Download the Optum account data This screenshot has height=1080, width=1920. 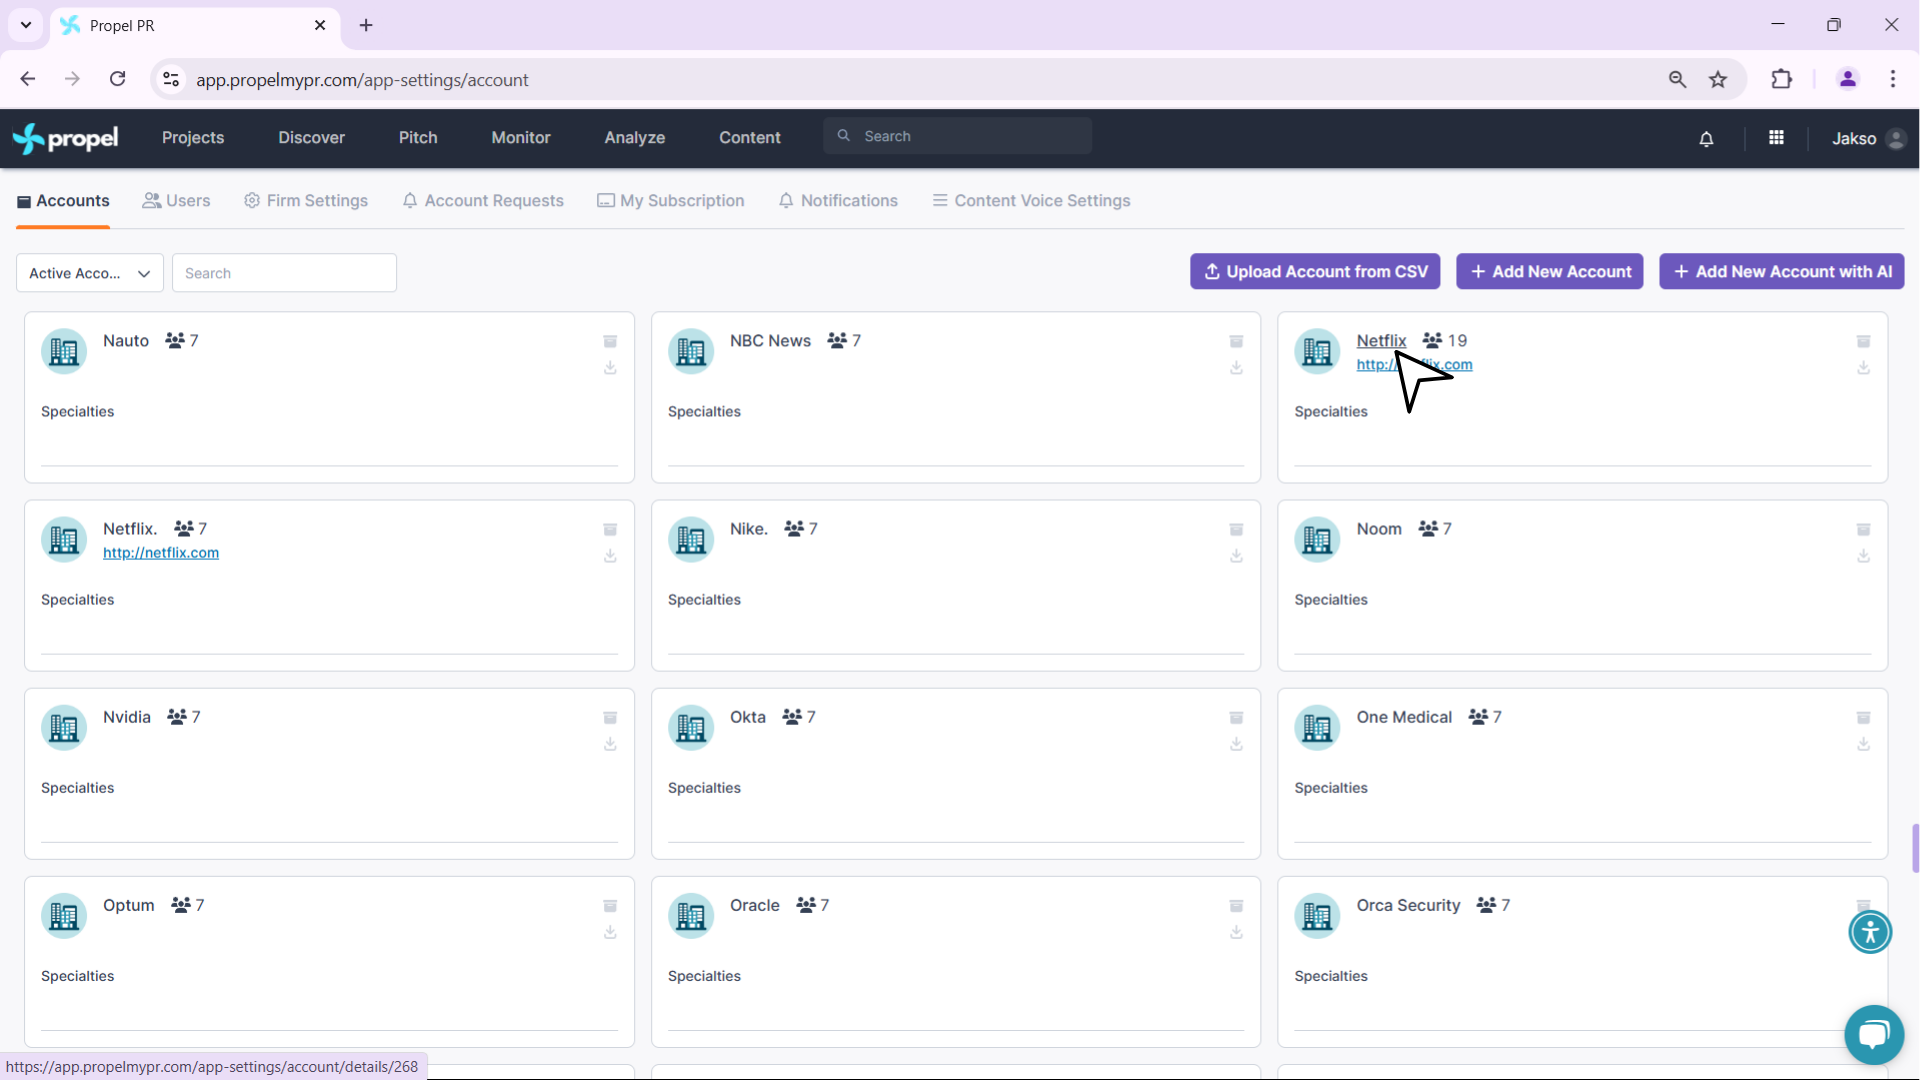[610, 932]
